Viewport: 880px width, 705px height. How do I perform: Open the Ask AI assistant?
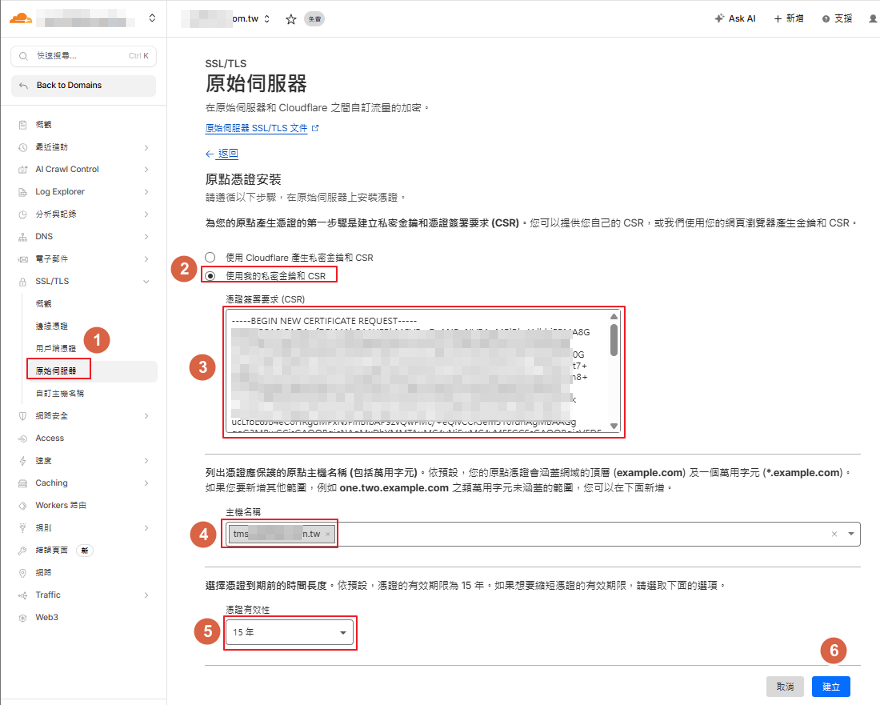[x=735, y=19]
